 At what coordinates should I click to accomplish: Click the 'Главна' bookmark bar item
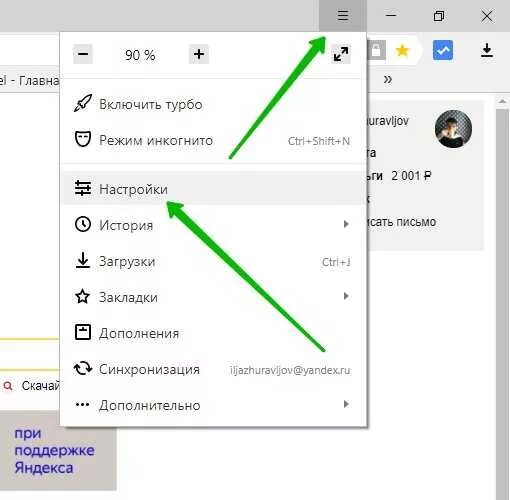coord(29,80)
